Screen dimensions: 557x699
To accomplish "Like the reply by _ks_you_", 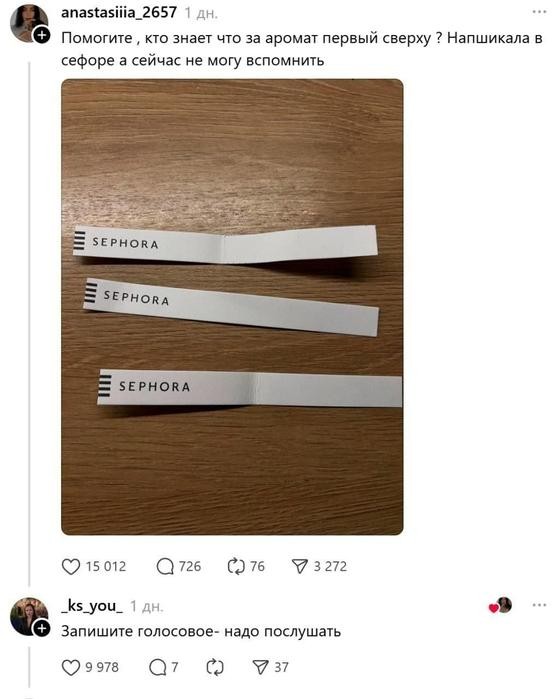I will pos(70,667).
